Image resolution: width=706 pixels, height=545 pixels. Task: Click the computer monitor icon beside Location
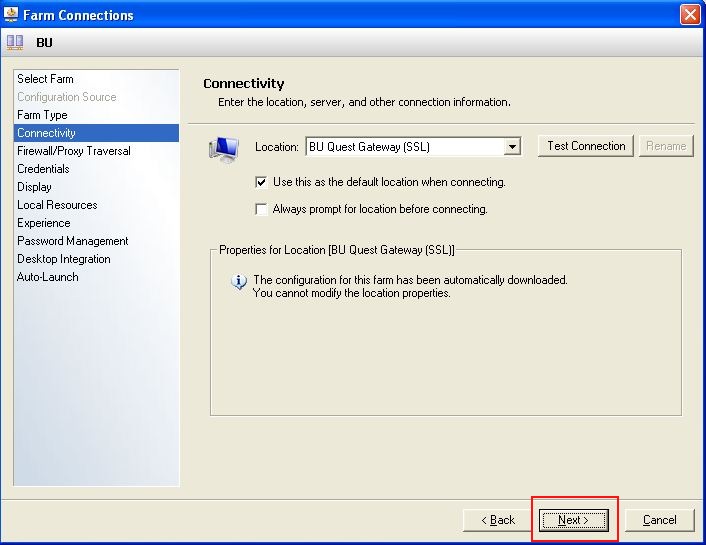click(x=224, y=150)
